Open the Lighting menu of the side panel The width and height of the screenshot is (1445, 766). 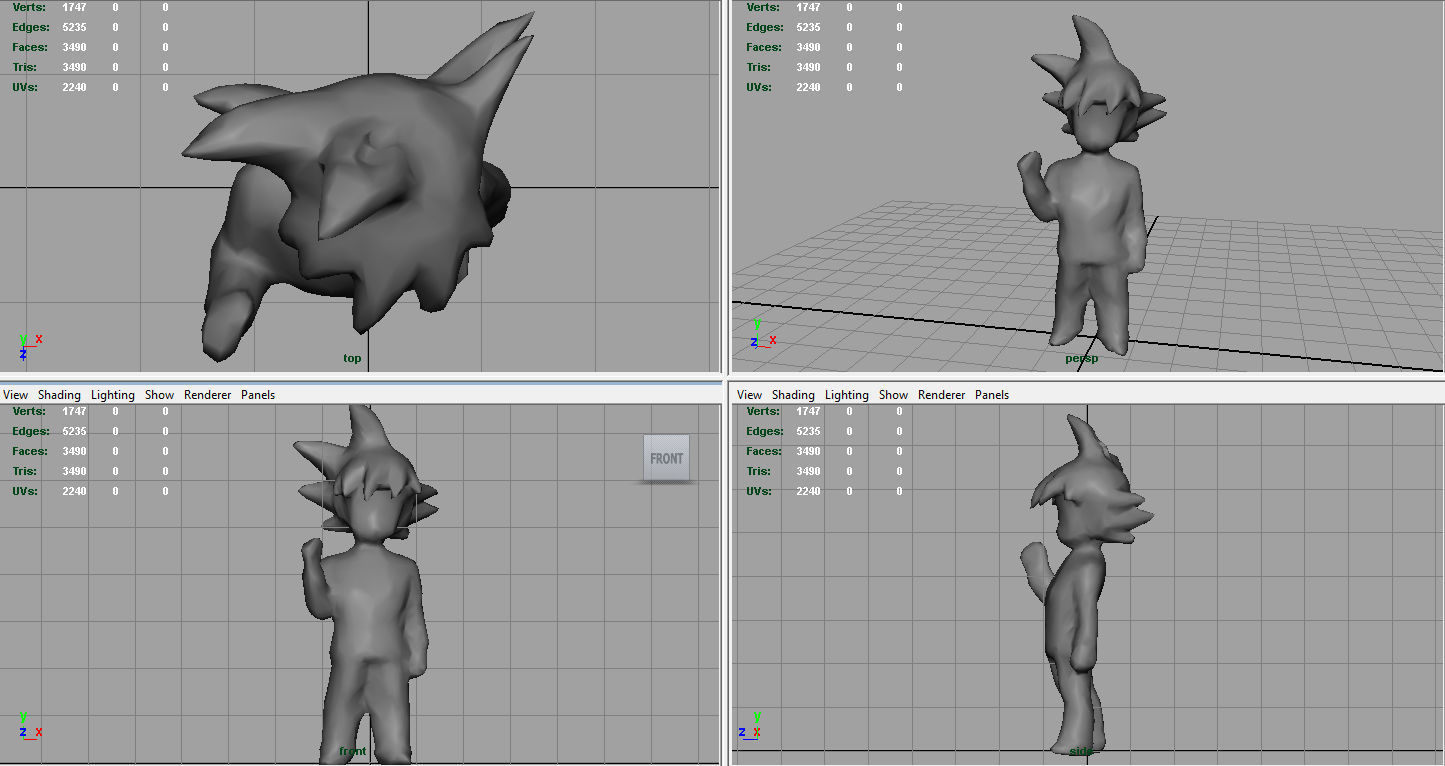pyautogui.click(x=847, y=395)
